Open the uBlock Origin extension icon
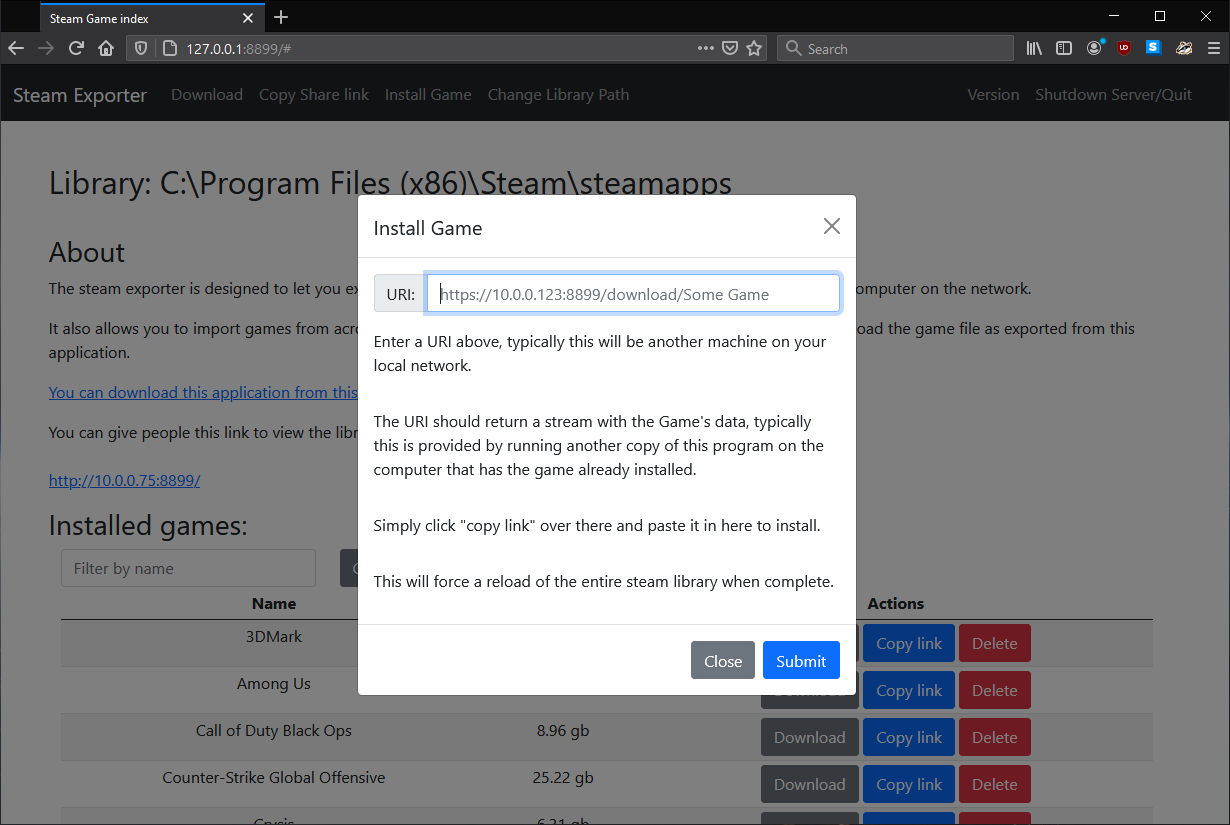Viewport: 1230px width, 825px height. click(x=1124, y=48)
